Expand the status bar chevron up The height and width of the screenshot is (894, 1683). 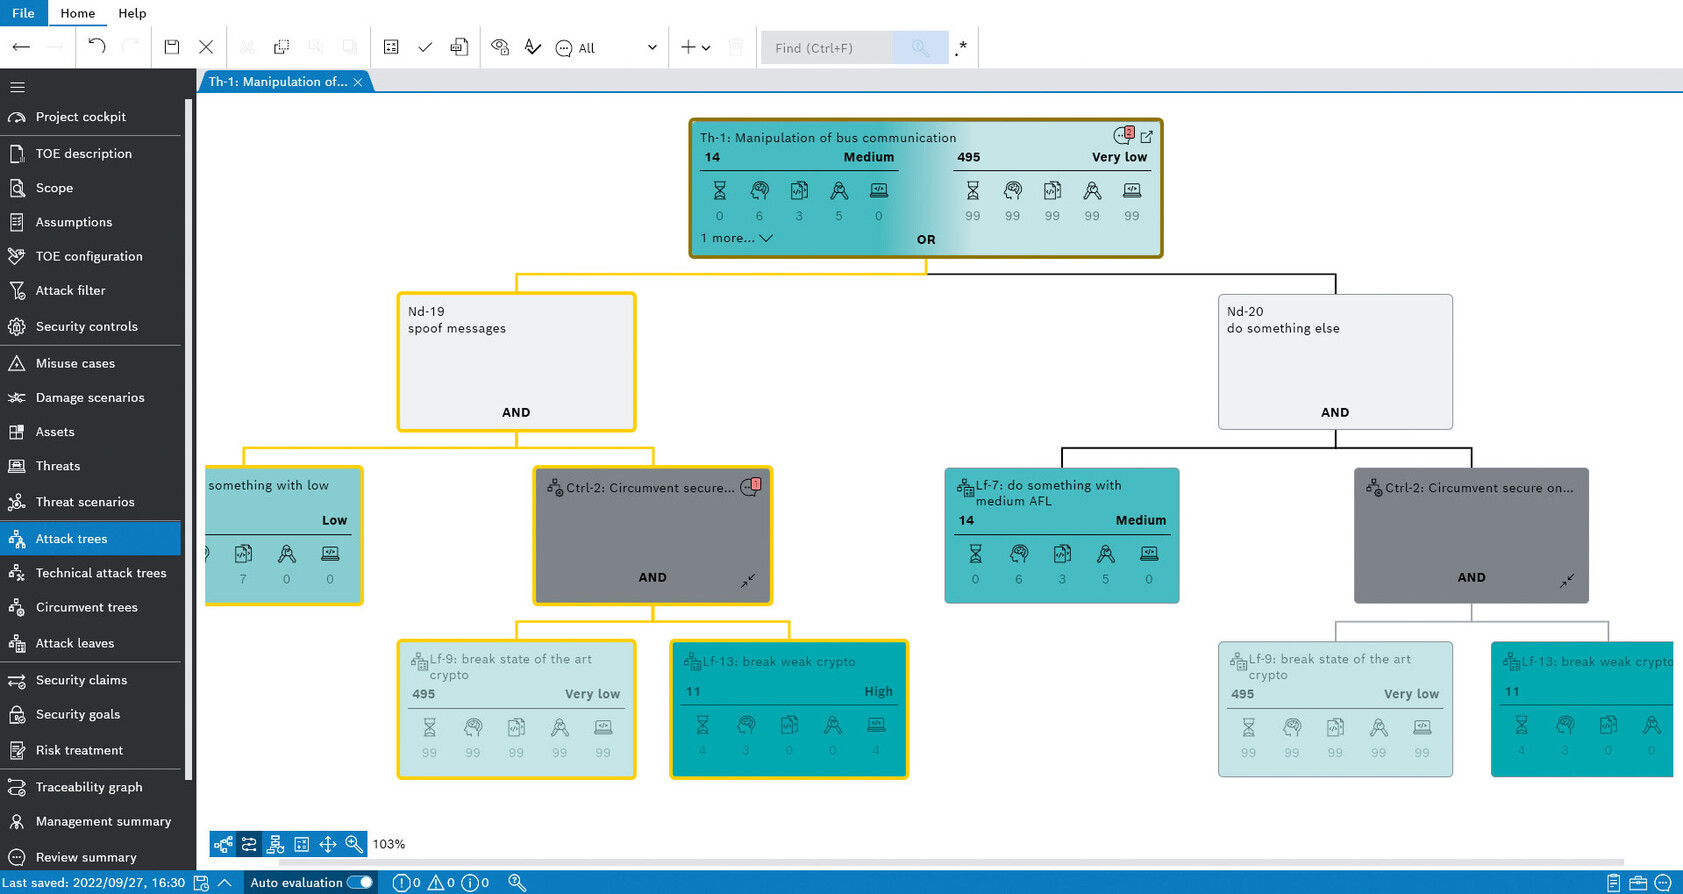coord(225,883)
